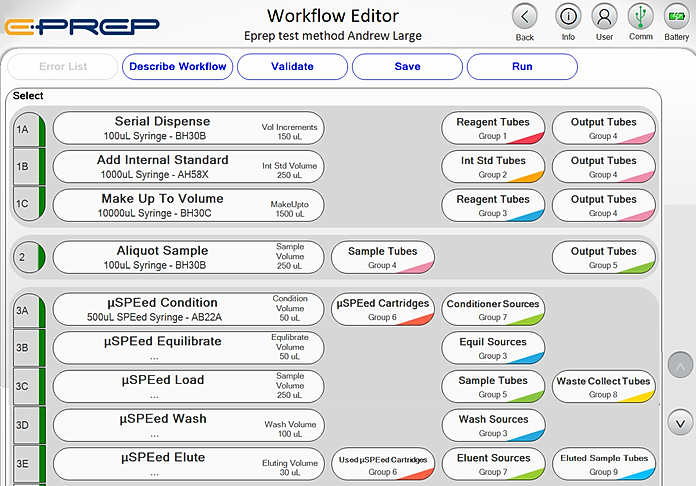Viewport: 696px width, 486px height.
Task: Select the red-tagged µSPEed Cartridges Group 6
Action: (x=382, y=309)
